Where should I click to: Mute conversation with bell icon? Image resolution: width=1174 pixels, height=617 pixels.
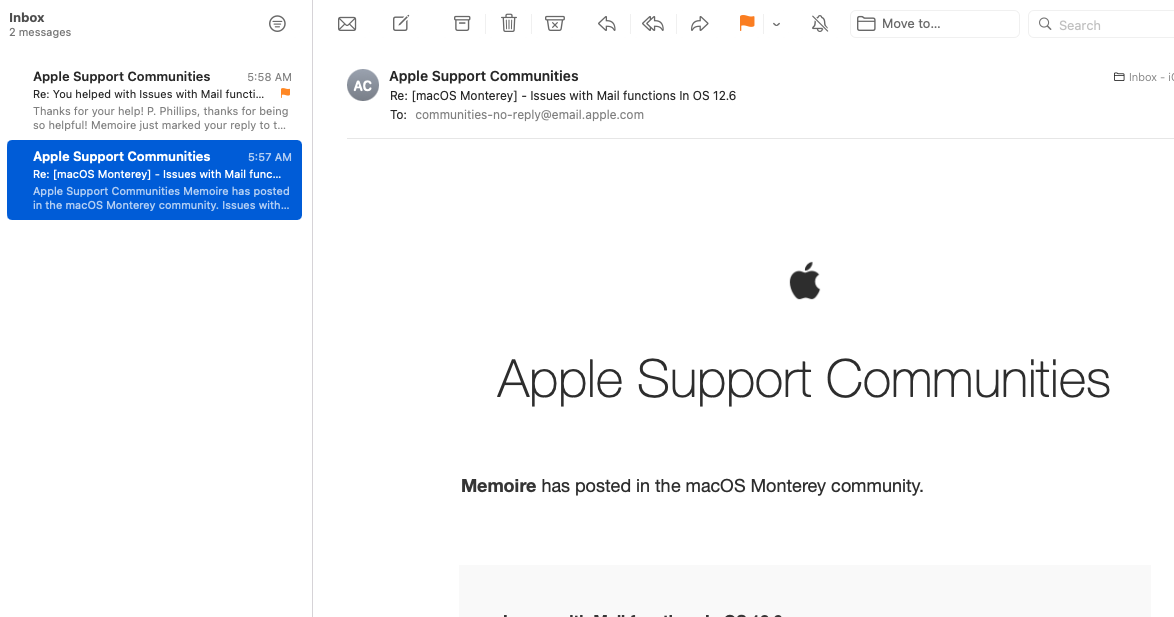820,24
